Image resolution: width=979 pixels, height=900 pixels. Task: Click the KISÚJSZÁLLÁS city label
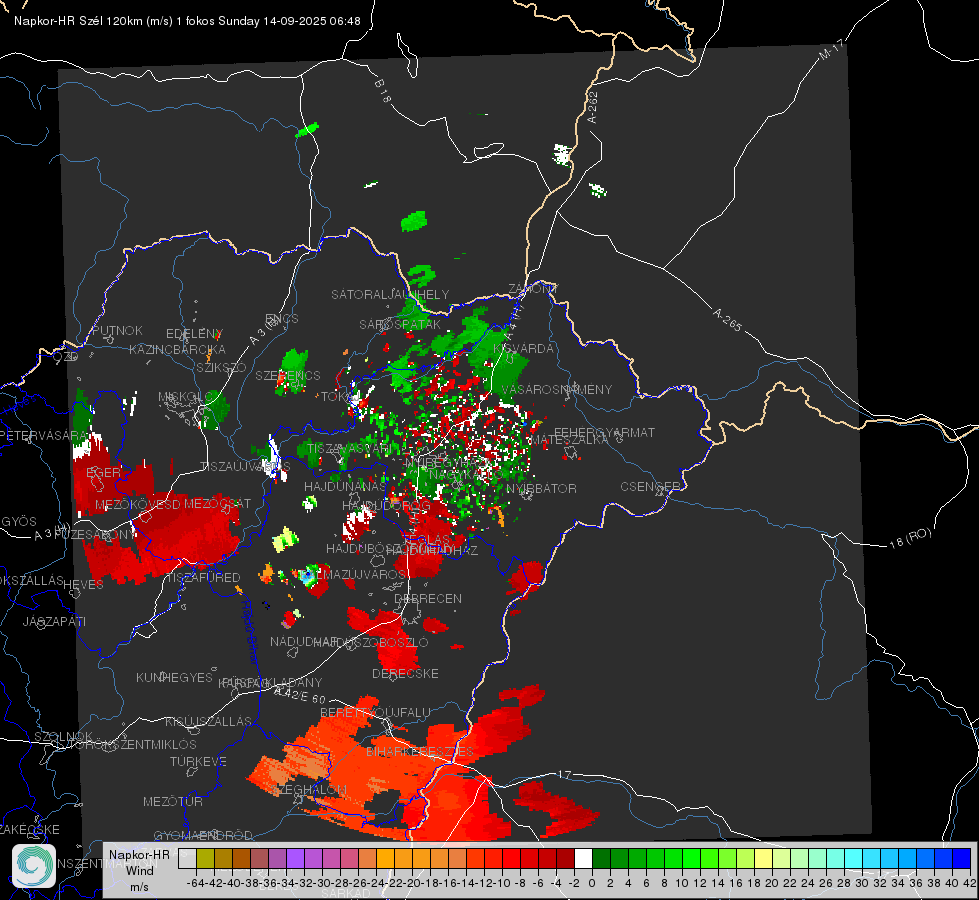[208, 721]
